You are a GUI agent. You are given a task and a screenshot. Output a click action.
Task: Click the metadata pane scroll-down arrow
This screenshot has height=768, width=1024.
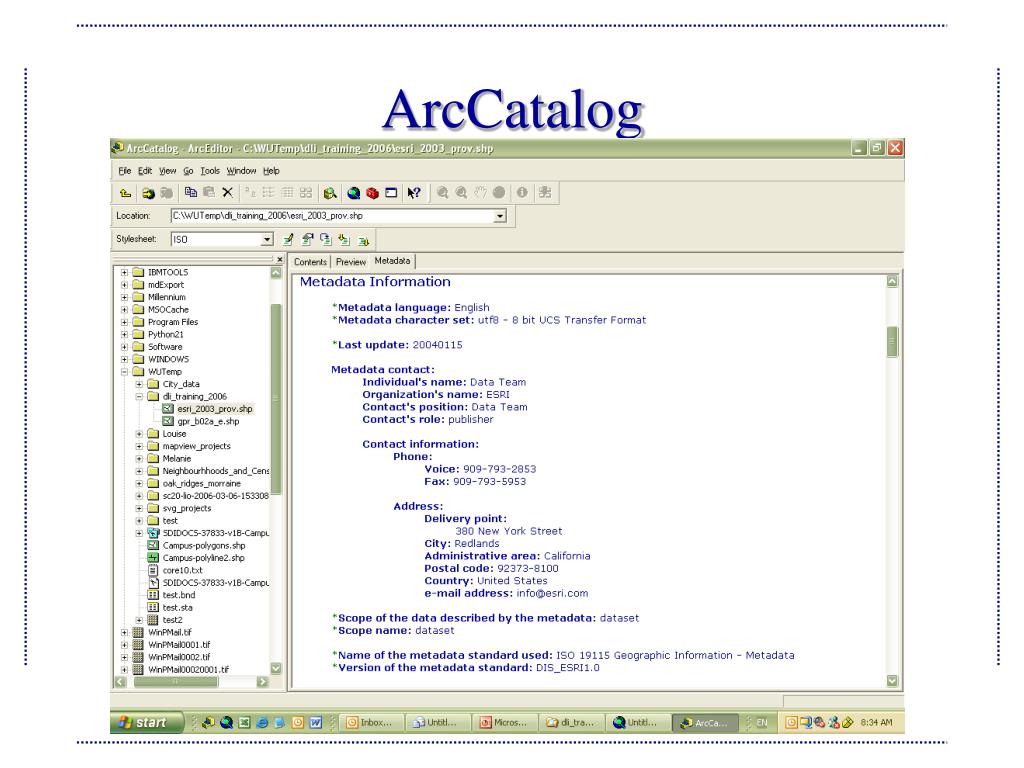tap(892, 680)
